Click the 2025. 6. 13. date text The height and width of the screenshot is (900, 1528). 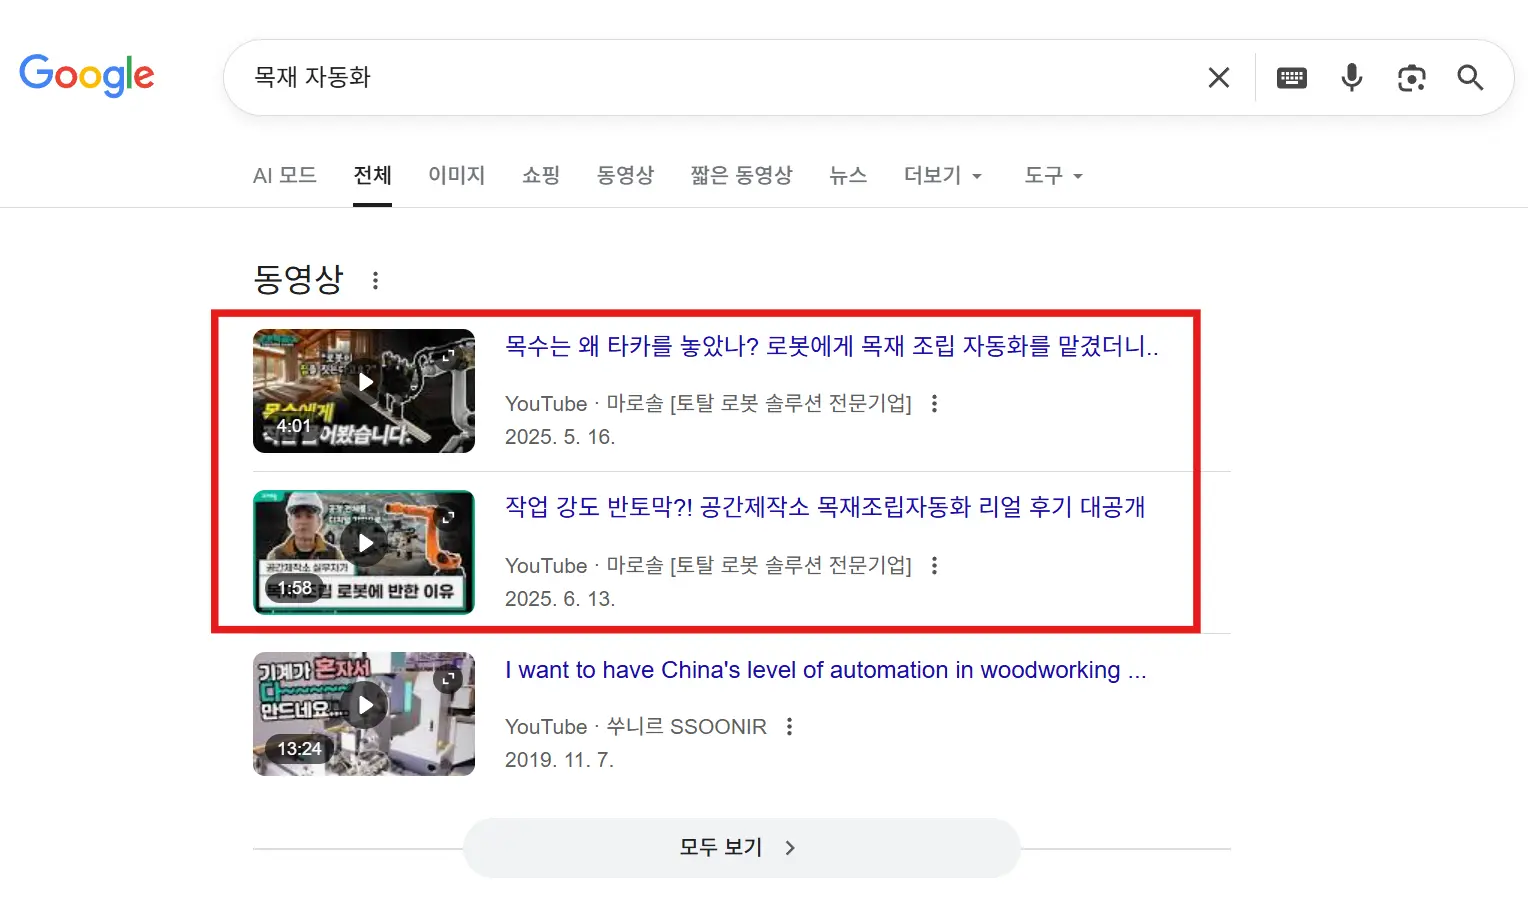[560, 599]
